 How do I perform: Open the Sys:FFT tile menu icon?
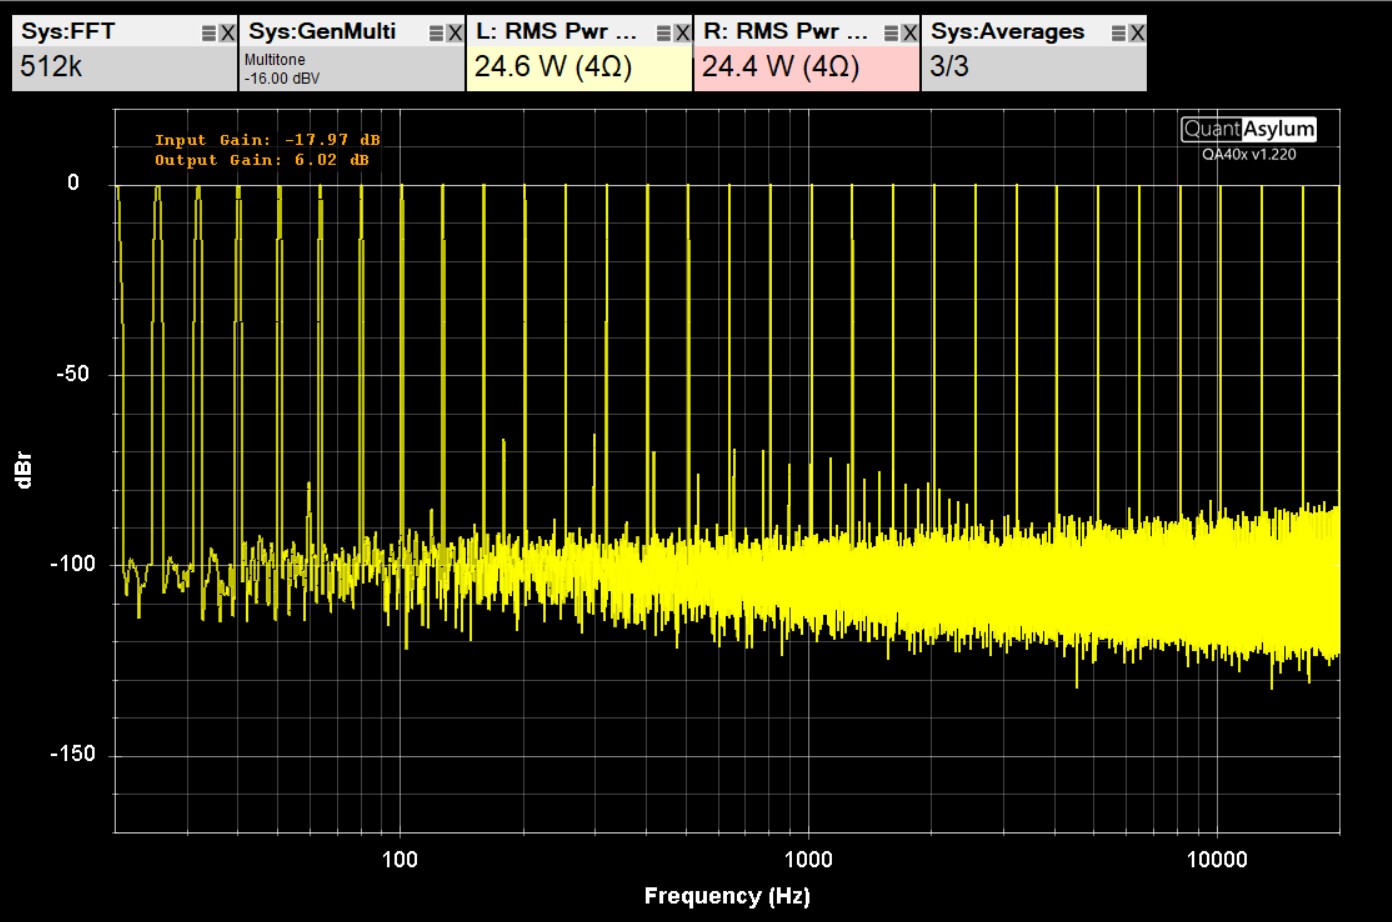pyautogui.click(x=209, y=33)
